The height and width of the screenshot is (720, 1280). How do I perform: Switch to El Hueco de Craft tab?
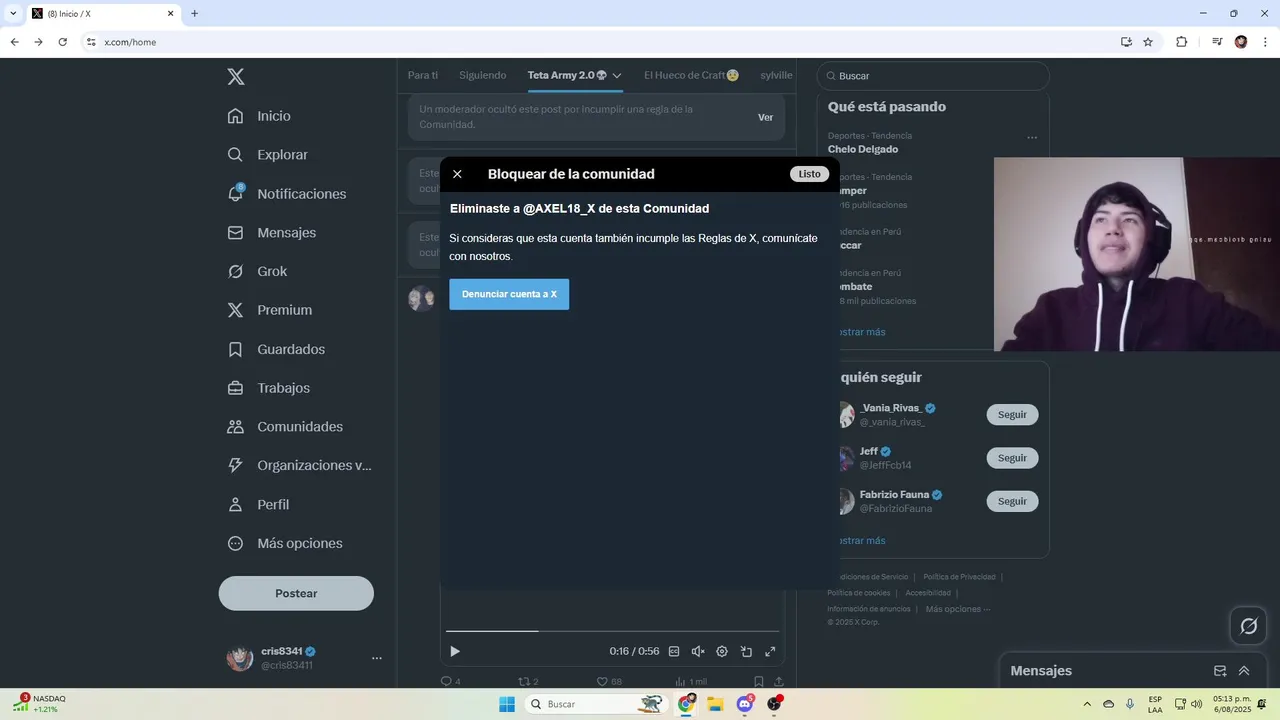pos(692,75)
